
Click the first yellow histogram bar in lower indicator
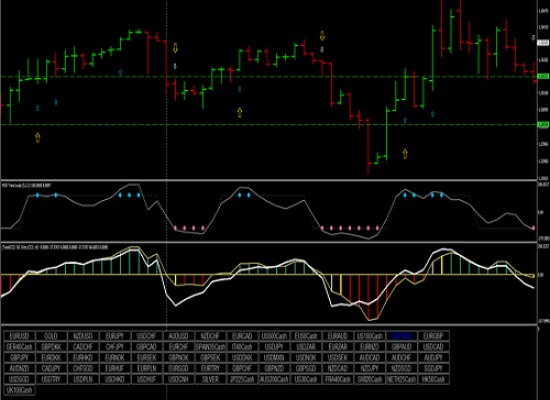pos(175,280)
